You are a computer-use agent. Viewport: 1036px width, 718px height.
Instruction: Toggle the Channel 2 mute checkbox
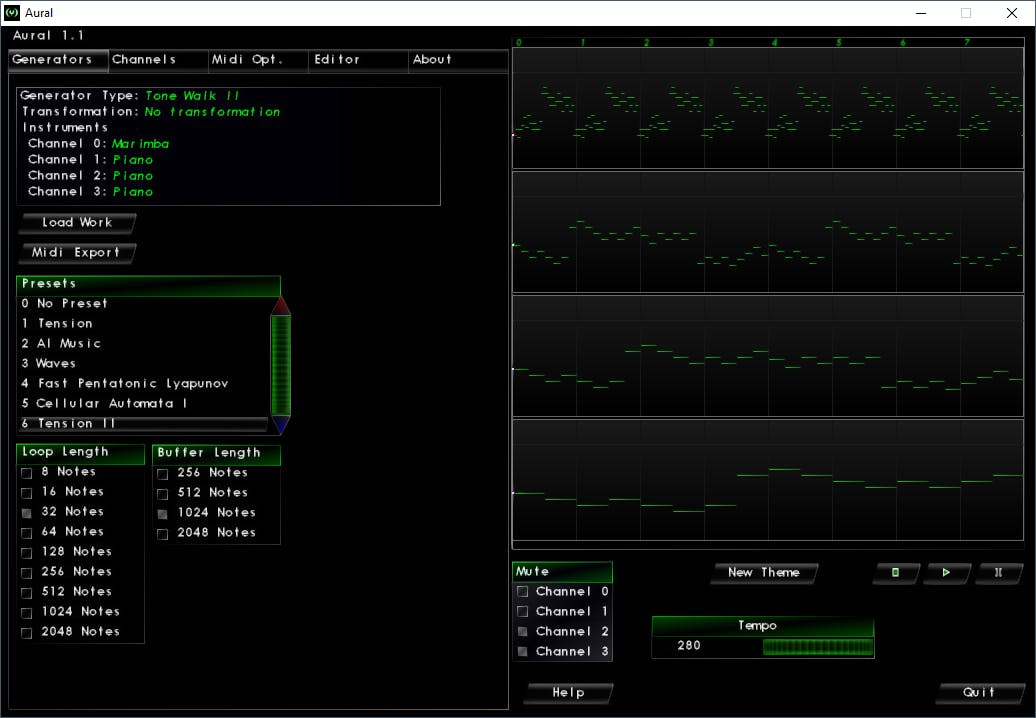522,632
